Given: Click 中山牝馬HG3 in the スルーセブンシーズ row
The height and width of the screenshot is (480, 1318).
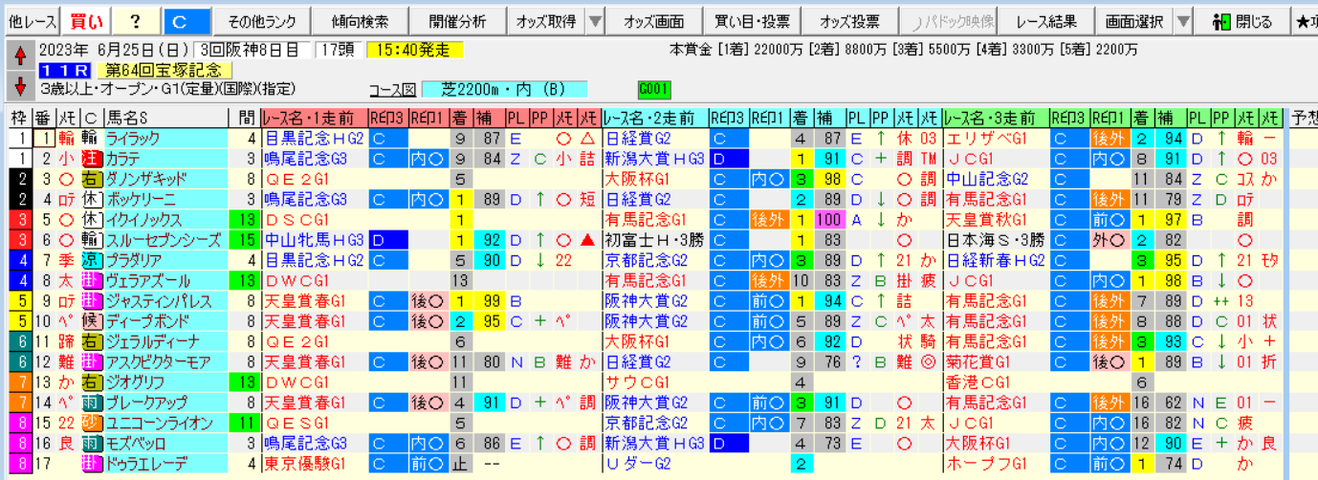Looking at the screenshot, I should pos(313,240).
